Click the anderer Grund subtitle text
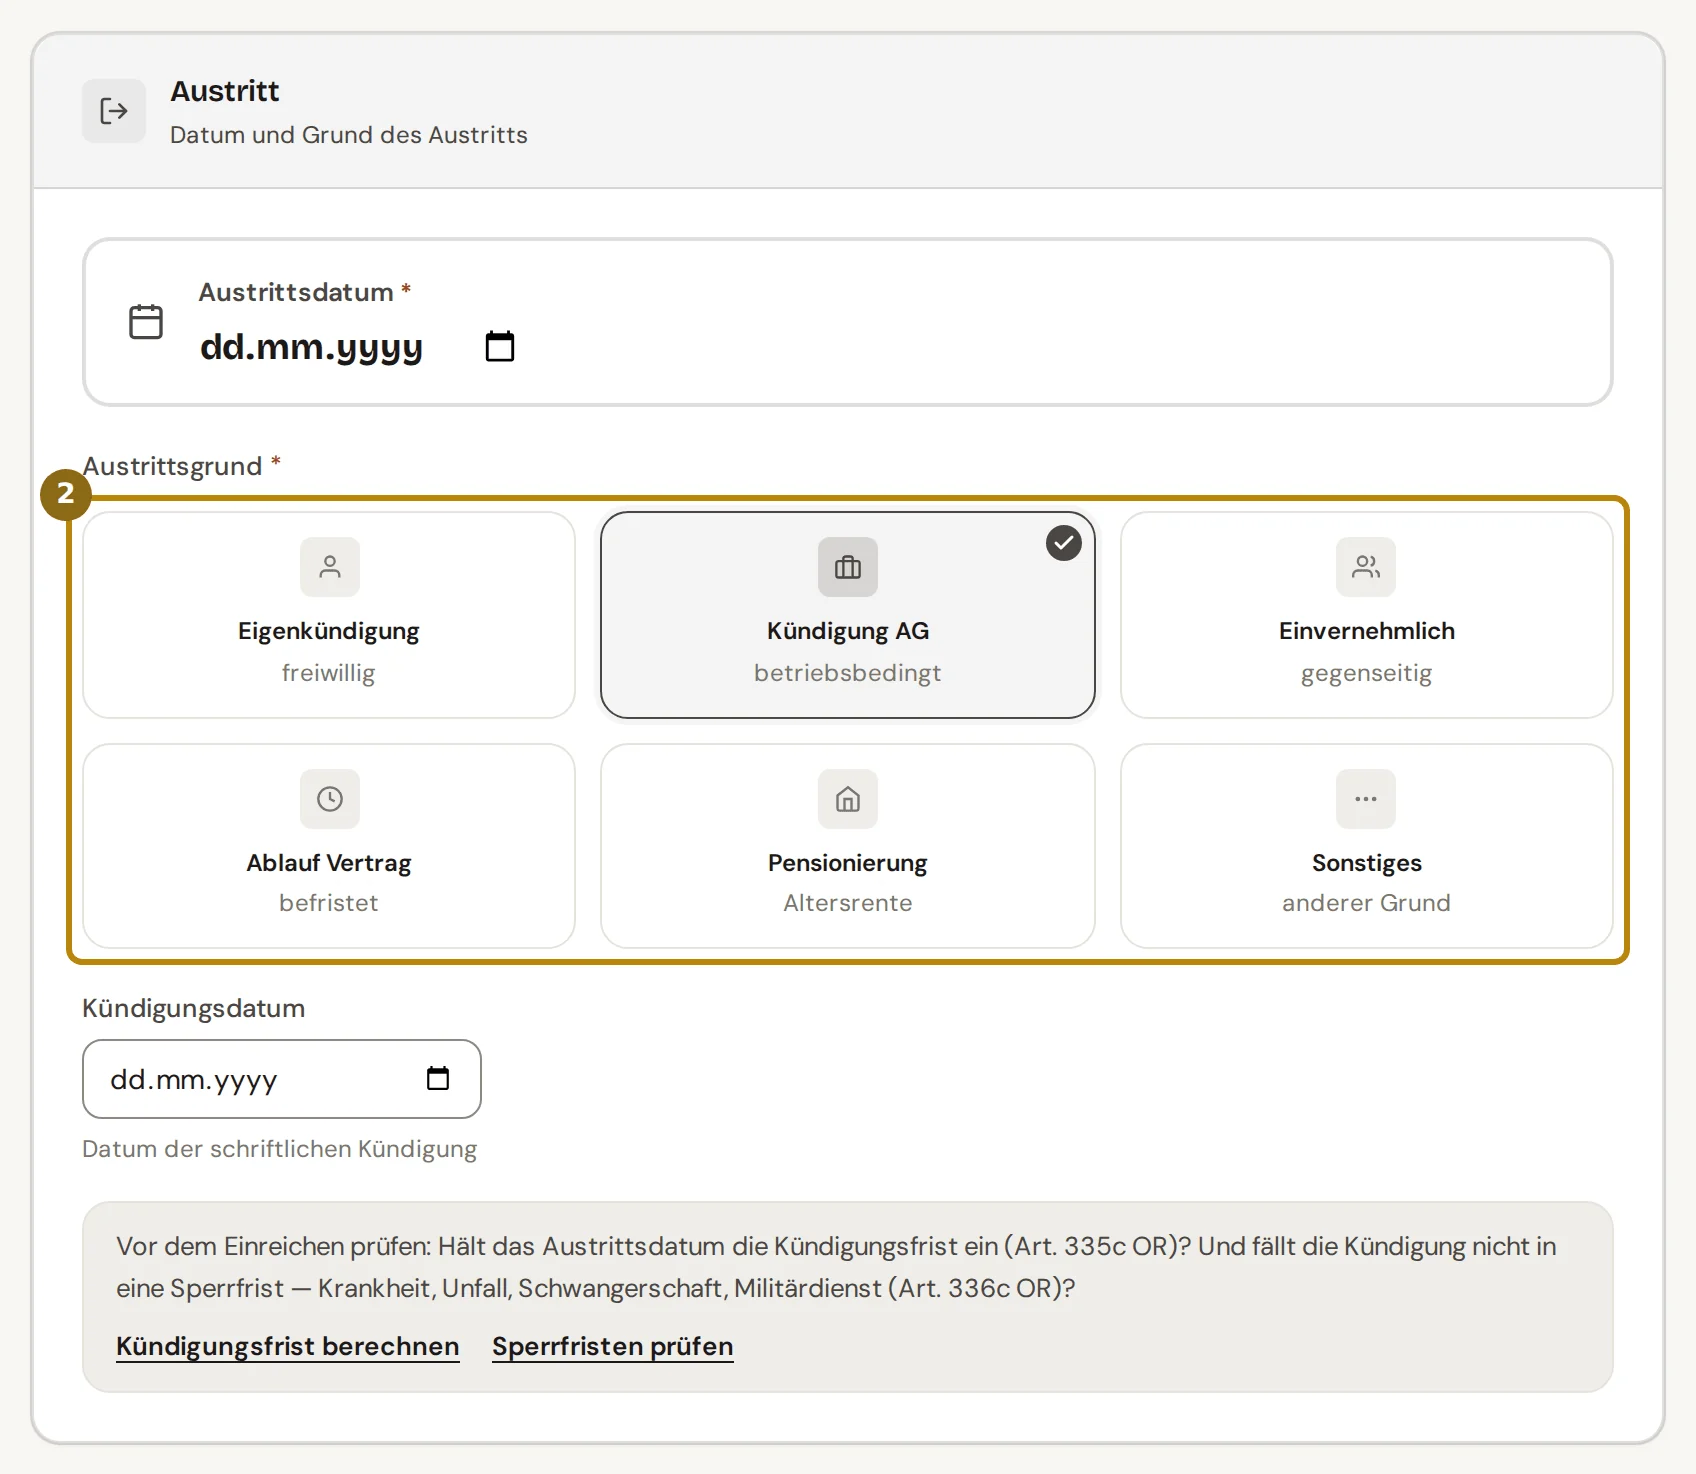This screenshot has height=1474, width=1696. pos(1367,903)
